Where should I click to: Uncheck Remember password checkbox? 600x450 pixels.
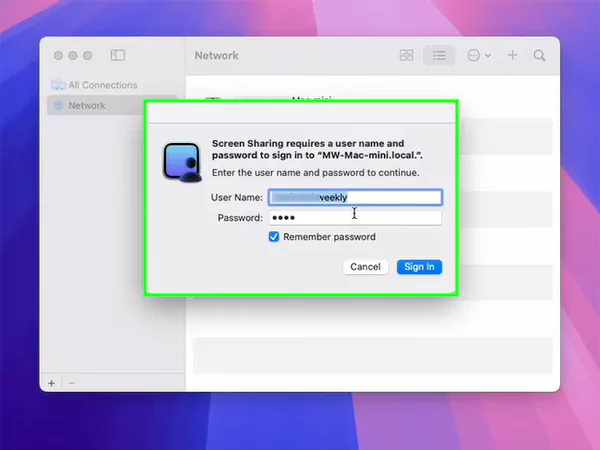tap(274, 236)
